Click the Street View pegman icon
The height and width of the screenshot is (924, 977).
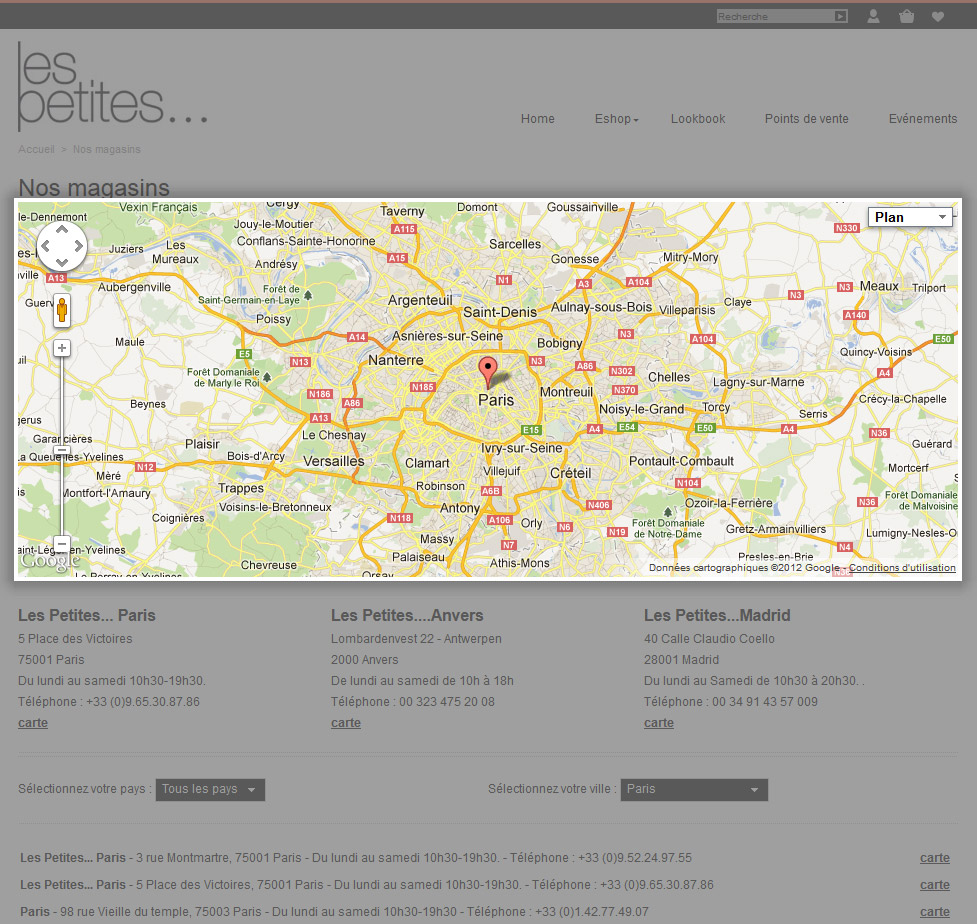pos(62,310)
